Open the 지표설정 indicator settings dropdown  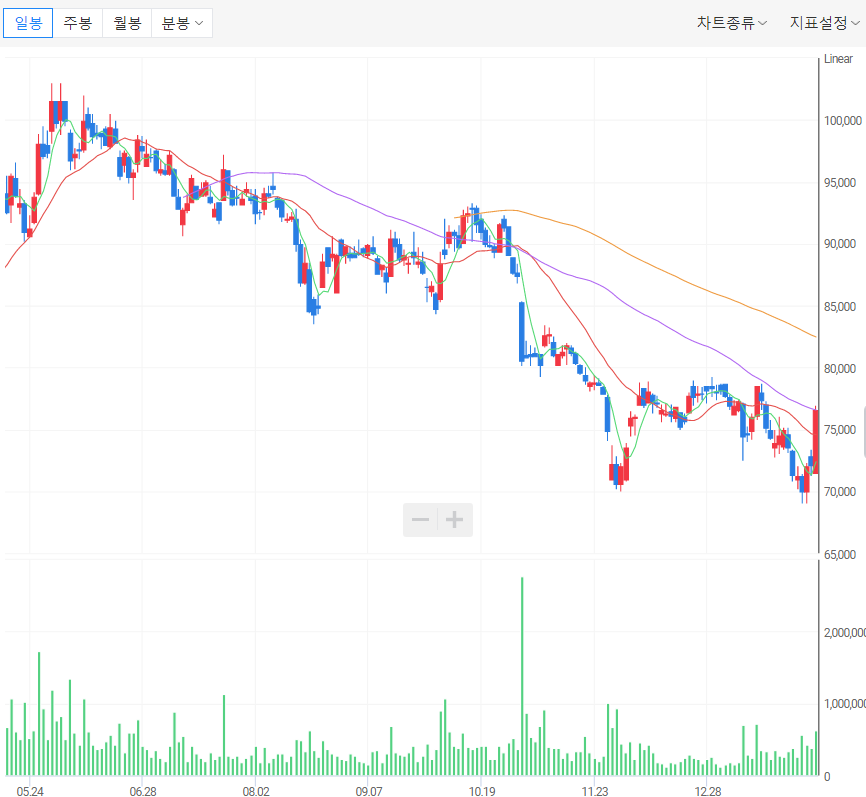click(825, 23)
